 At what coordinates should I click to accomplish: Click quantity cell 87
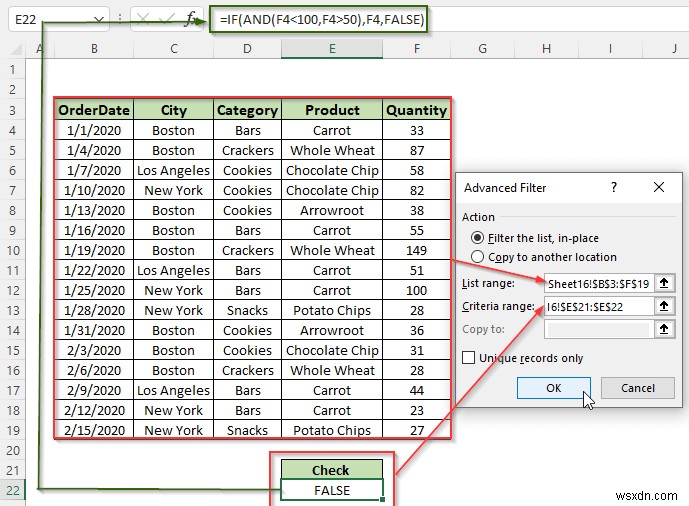click(417, 150)
